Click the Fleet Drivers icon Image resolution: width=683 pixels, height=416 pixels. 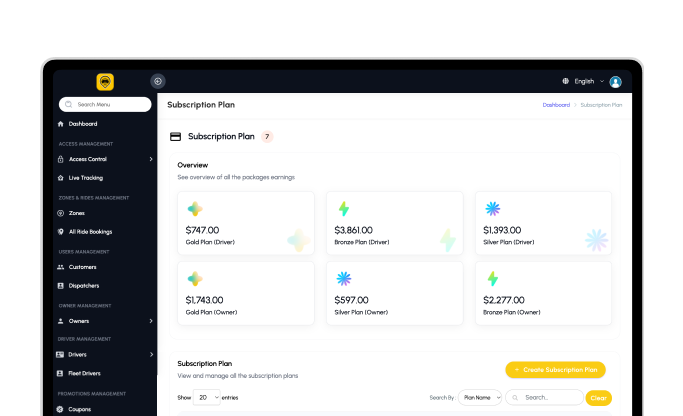coord(60,373)
